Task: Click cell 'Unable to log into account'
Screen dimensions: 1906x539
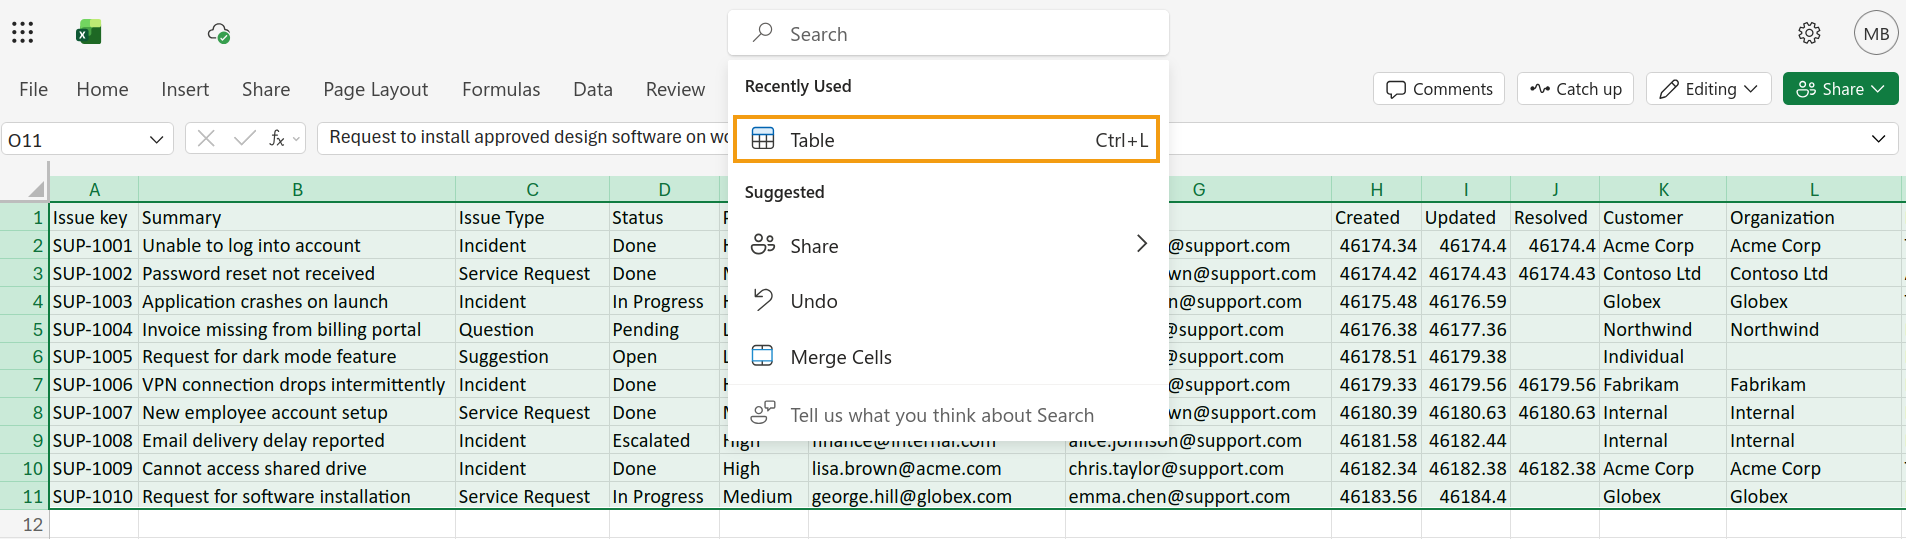Action: pyautogui.click(x=297, y=245)
